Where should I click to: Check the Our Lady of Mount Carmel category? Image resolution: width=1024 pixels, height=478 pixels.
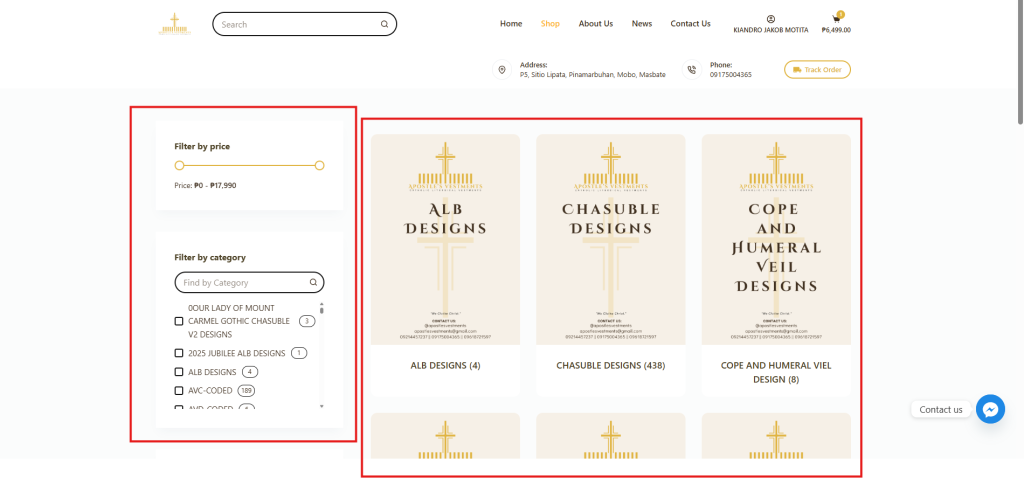point(179,321)
